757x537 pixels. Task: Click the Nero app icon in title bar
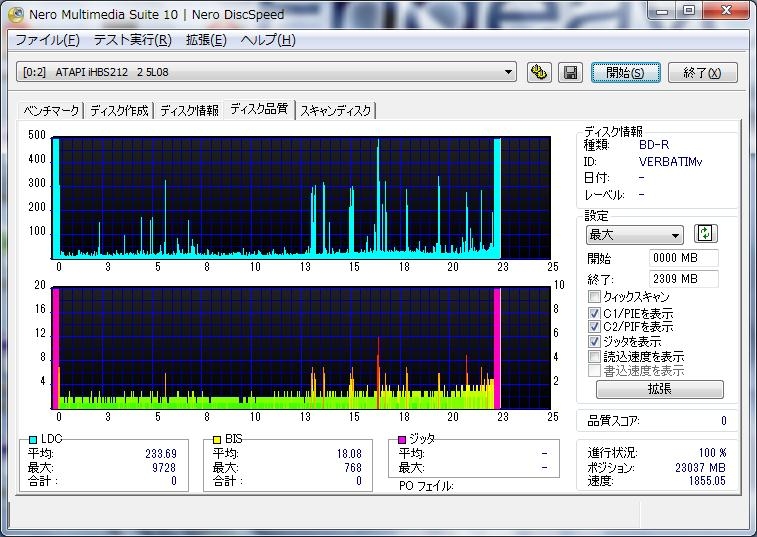(15, 14)
